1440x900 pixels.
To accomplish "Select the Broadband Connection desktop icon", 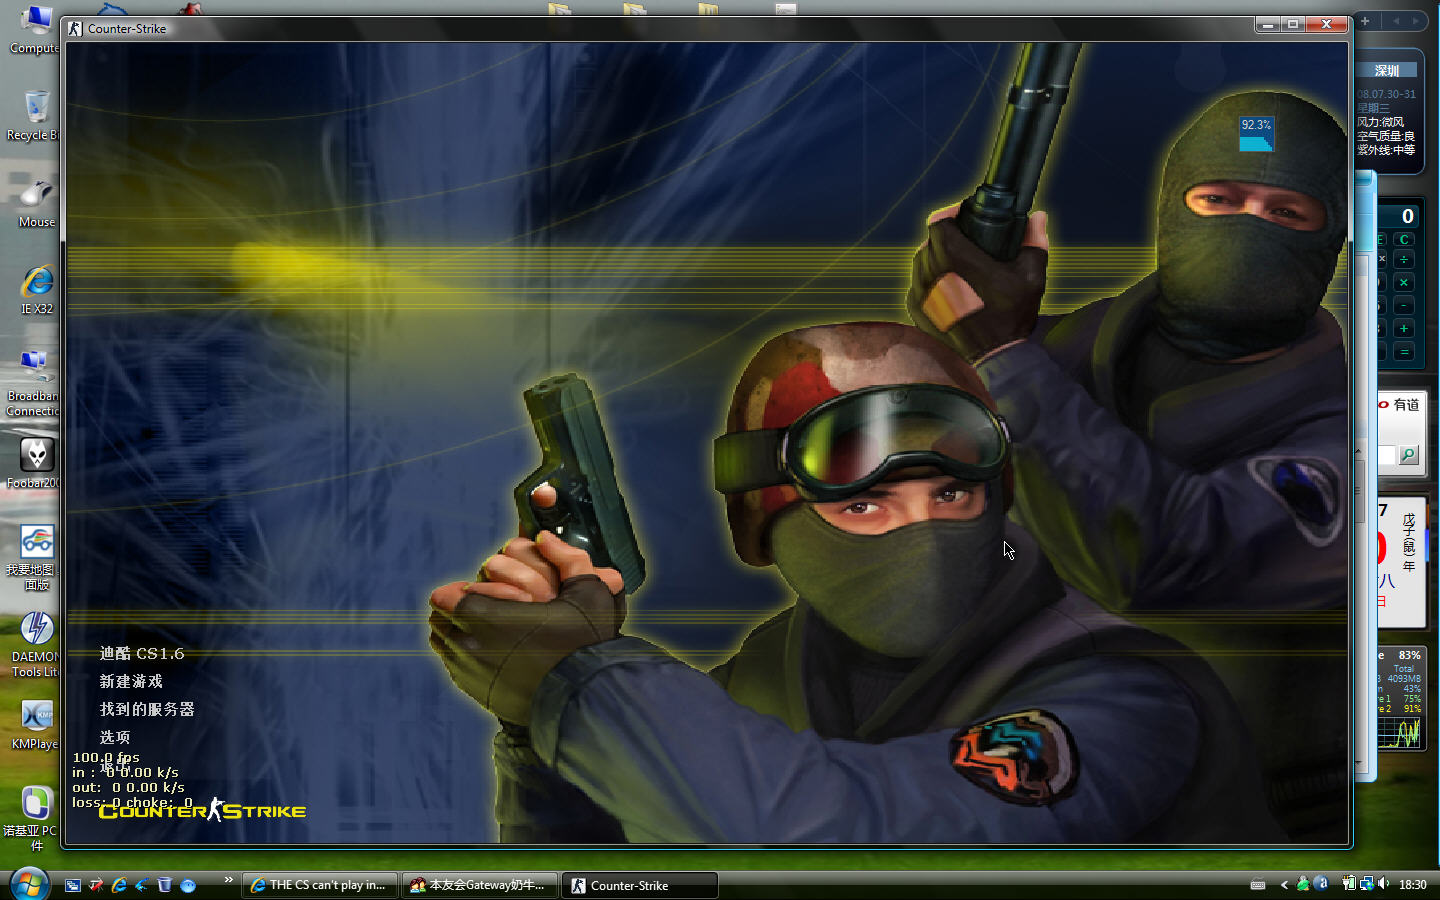I will tap(33, 384).
